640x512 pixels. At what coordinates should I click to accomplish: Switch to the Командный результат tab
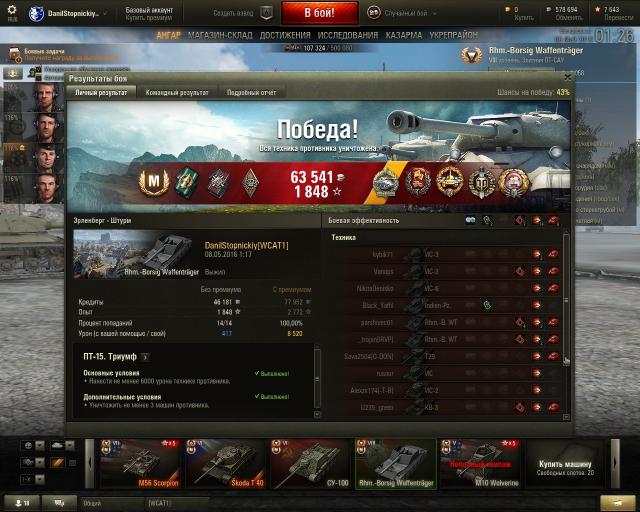click(x=177, y=93)
